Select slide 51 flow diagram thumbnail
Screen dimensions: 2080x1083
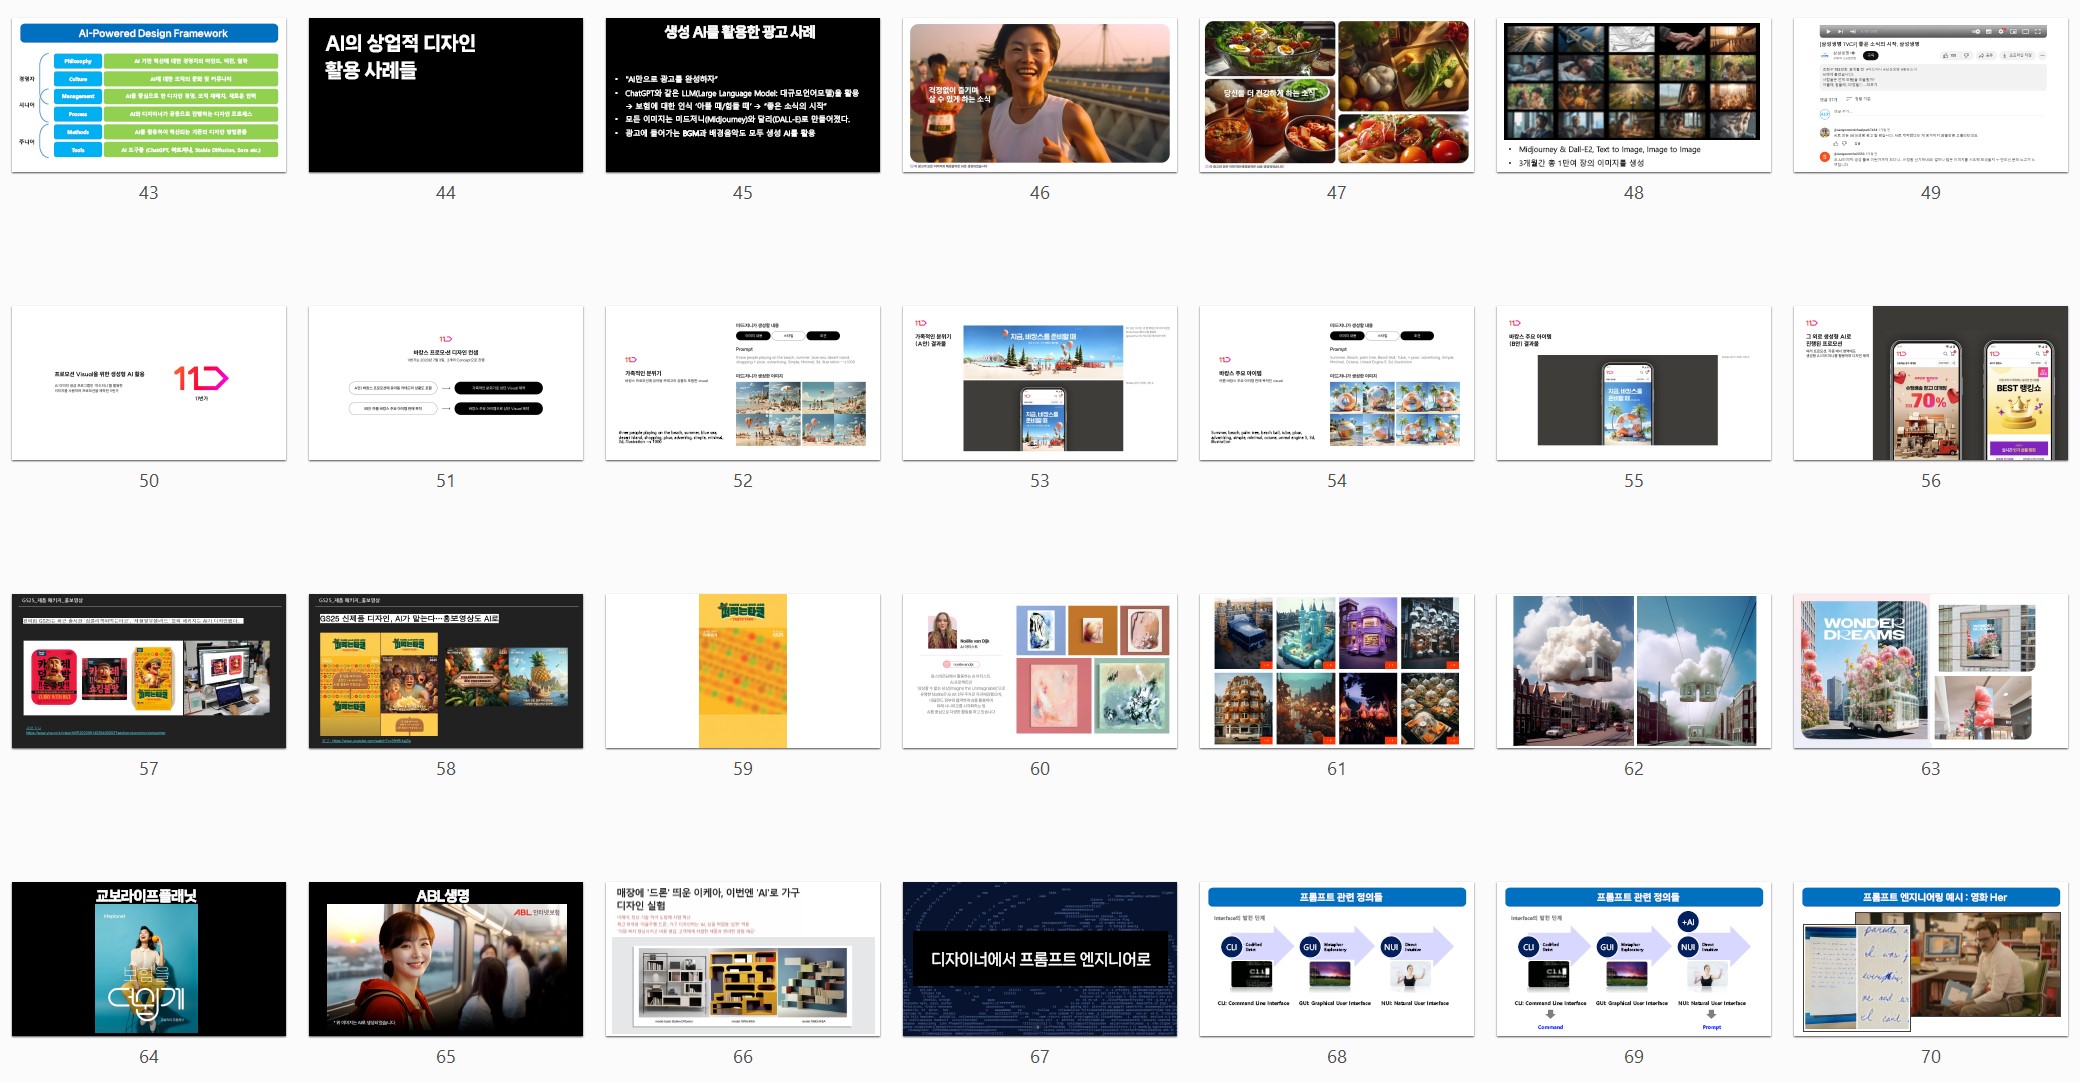coord(445,383)
